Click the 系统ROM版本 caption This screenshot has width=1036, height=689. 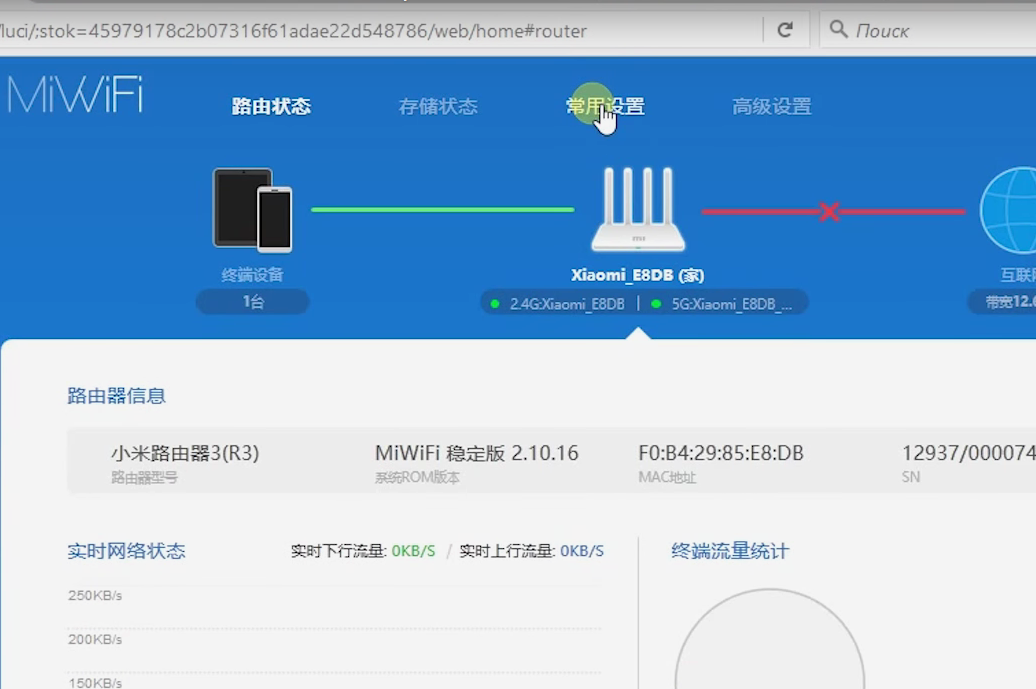pyautogui.click(x=417, y=477)
